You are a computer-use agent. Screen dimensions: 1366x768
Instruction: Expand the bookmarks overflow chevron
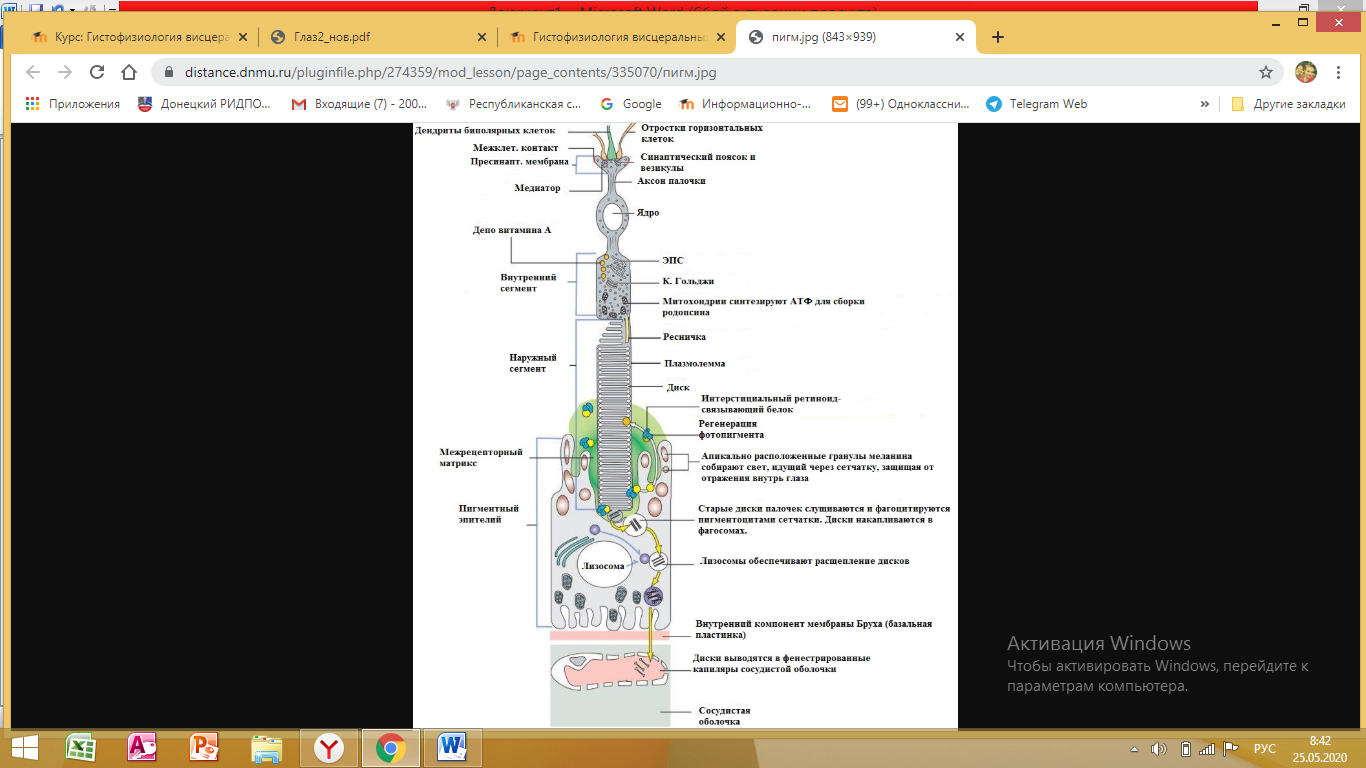[x=1205, y=104]
